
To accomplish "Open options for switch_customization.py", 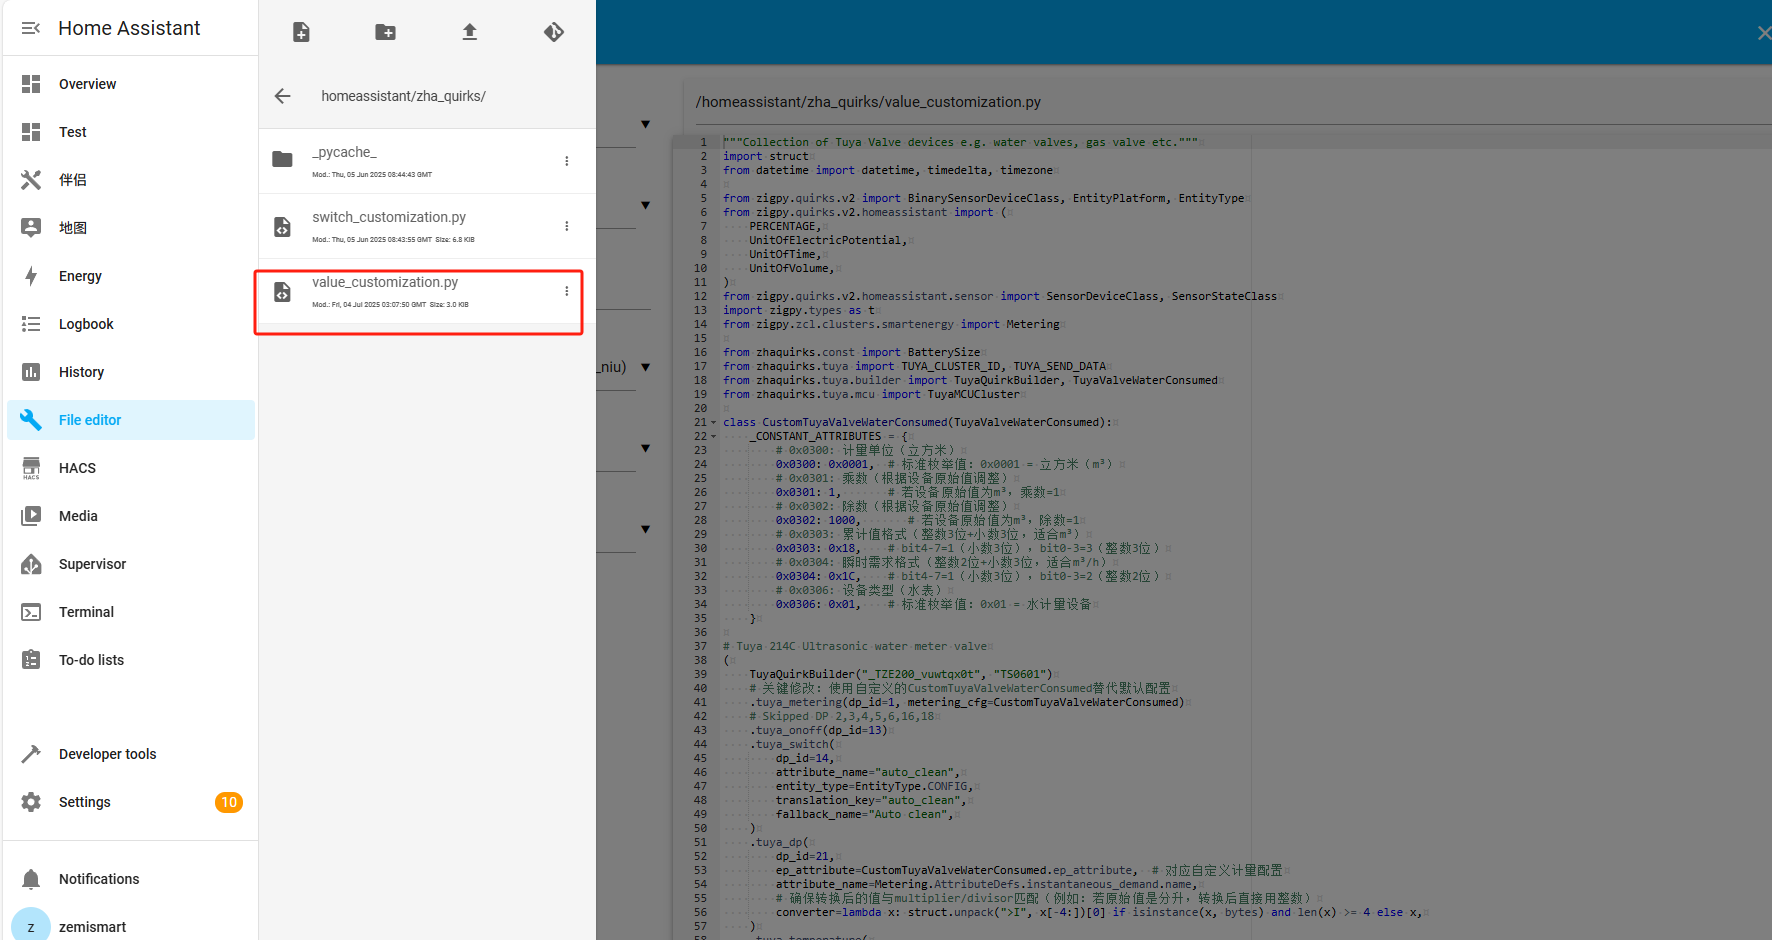I will [x=566, y=226].
